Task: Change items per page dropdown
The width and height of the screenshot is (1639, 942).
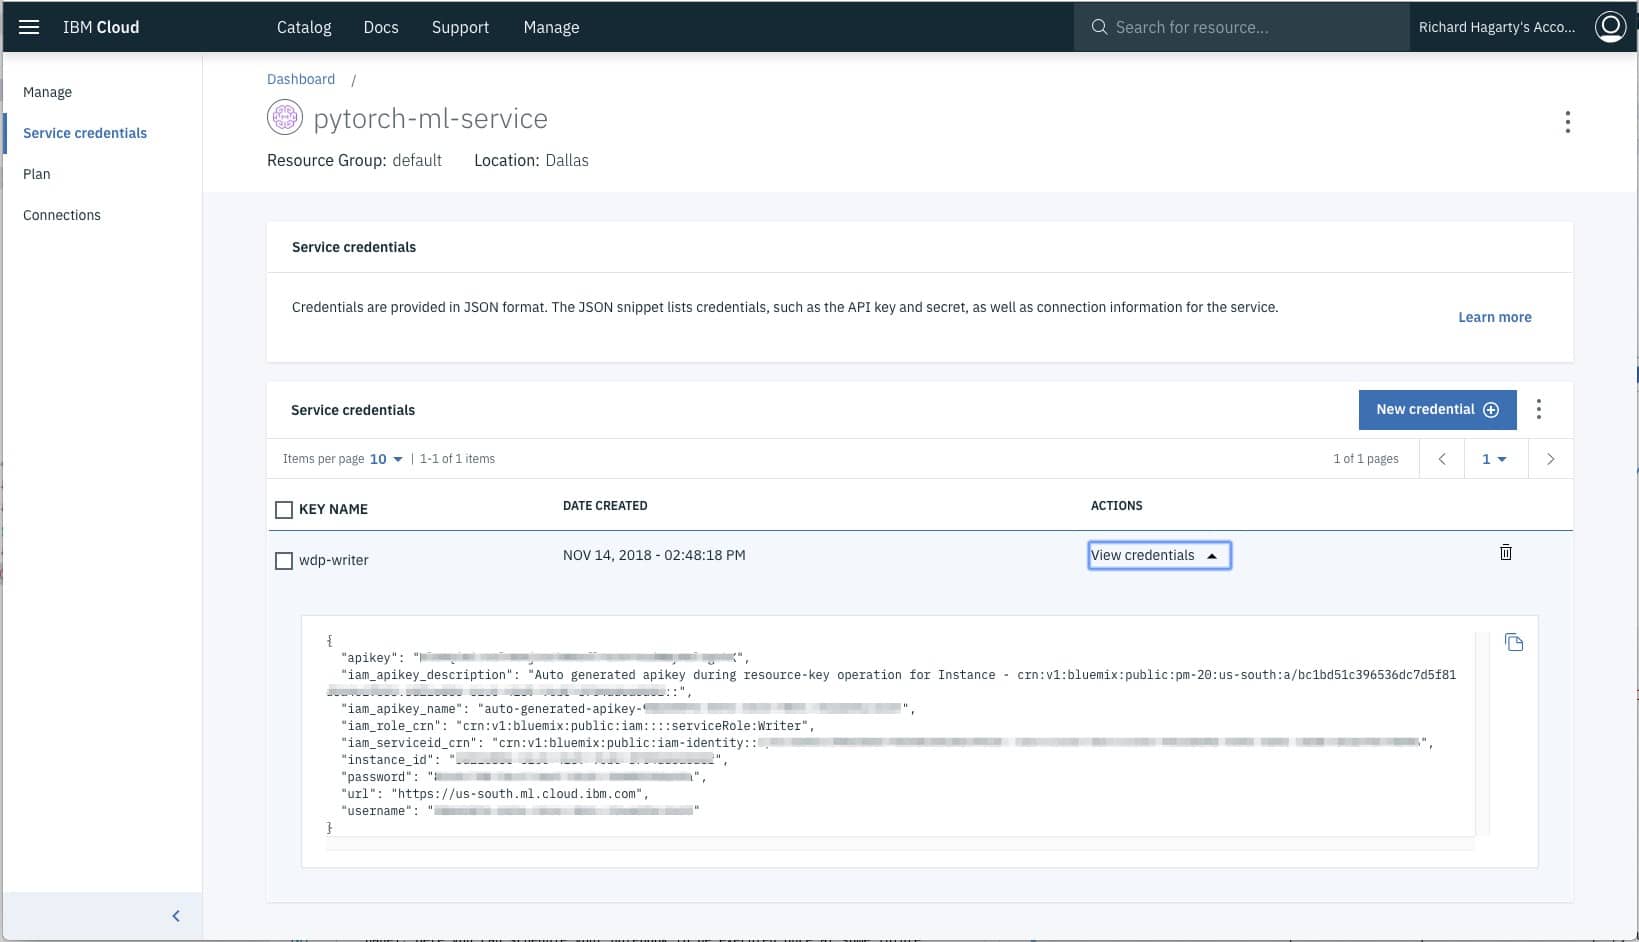Action: click(386, 459)
